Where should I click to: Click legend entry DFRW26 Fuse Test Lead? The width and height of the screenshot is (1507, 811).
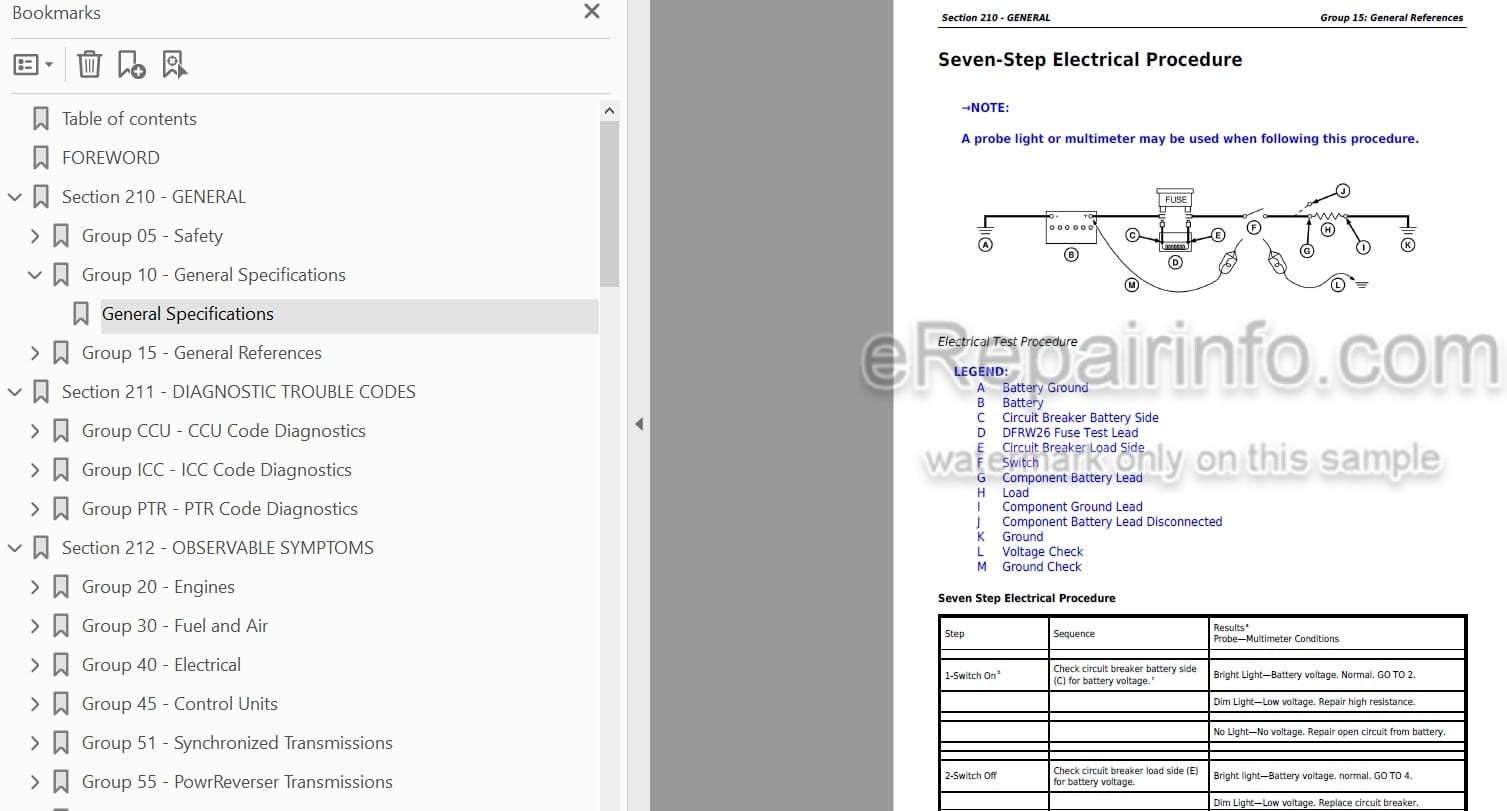(x=1070, y=433)
